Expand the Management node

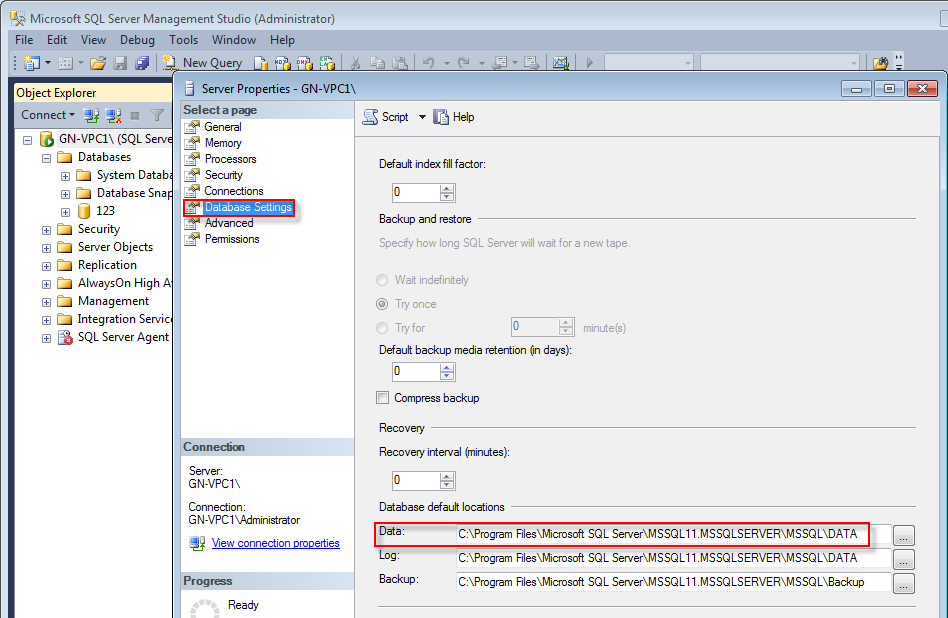coord(47,302)
